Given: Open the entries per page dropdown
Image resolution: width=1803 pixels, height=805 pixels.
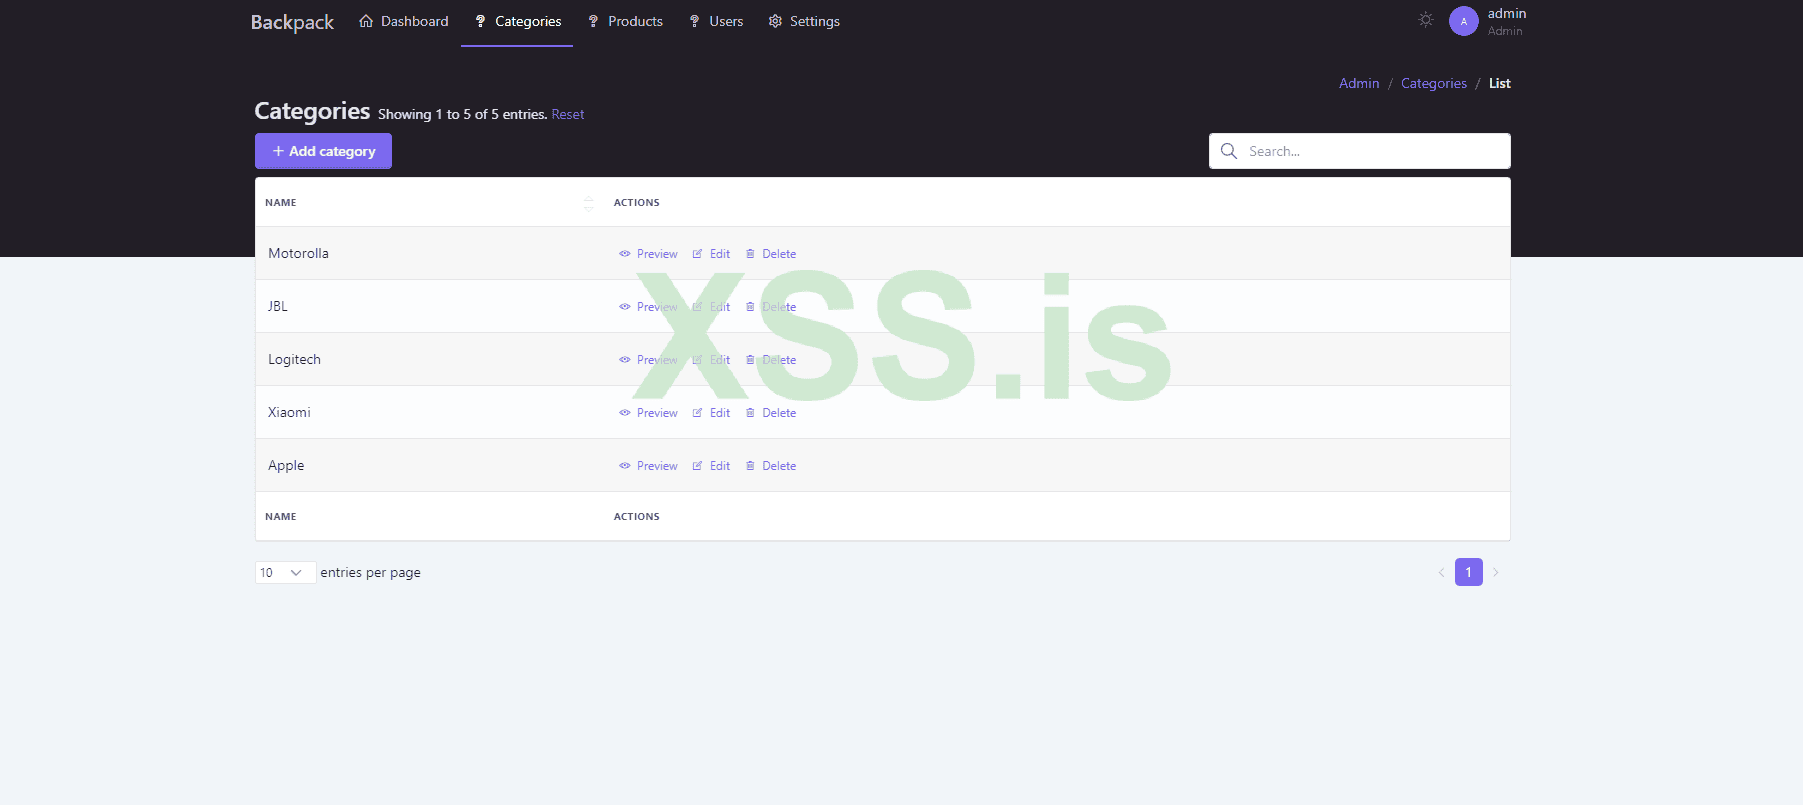Looking at the screenshot, I should pyautogui.click(x=285, y=572).
